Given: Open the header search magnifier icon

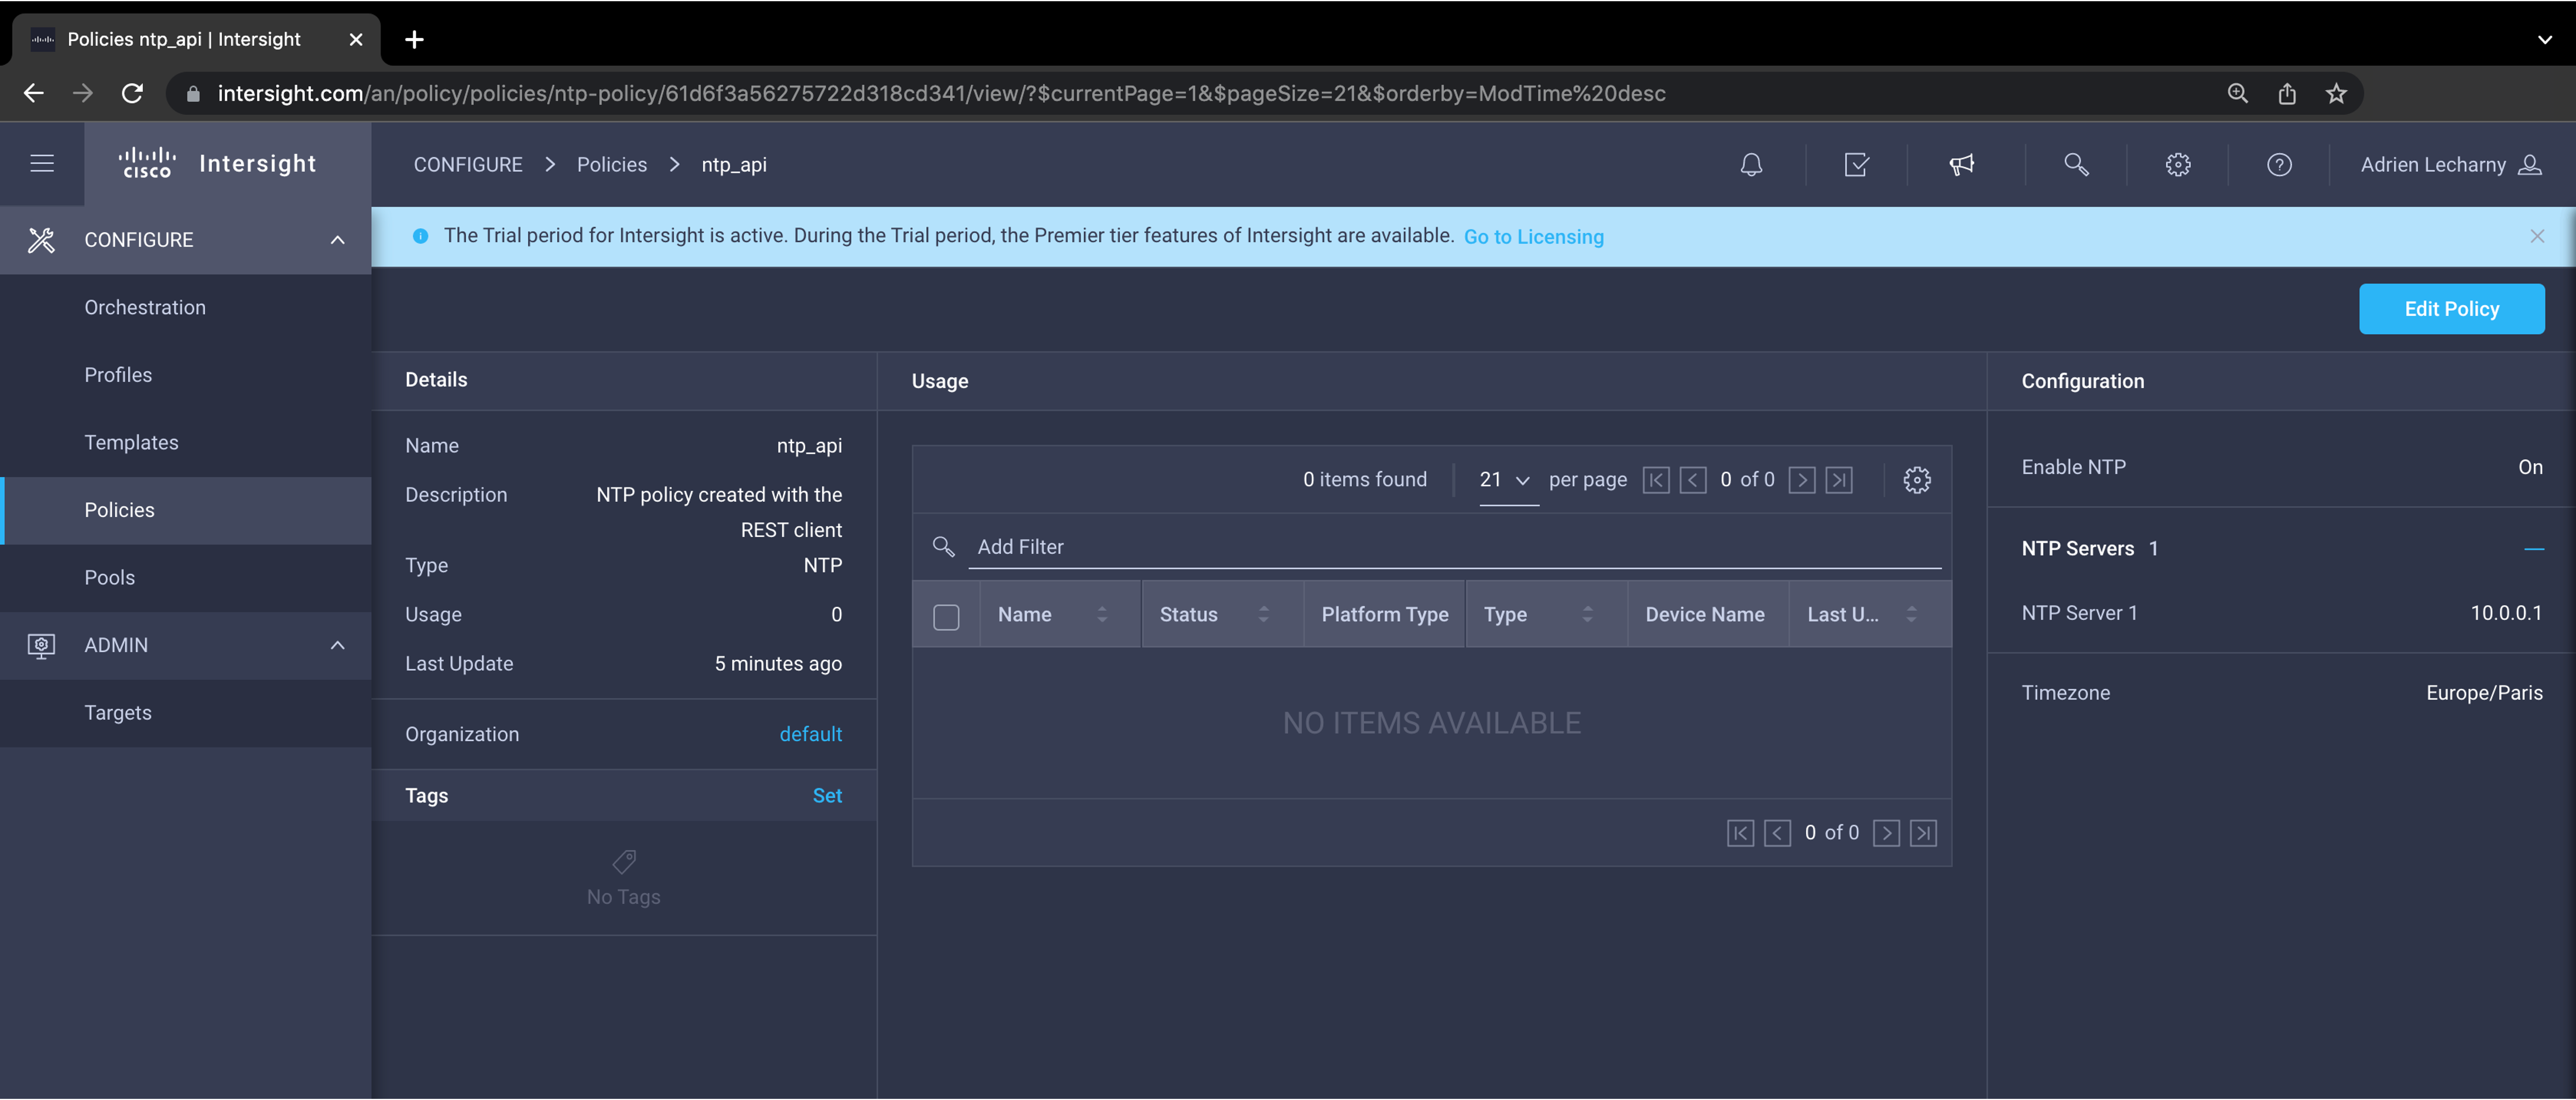Looking at the screenshot, I should coord(2076,165).
